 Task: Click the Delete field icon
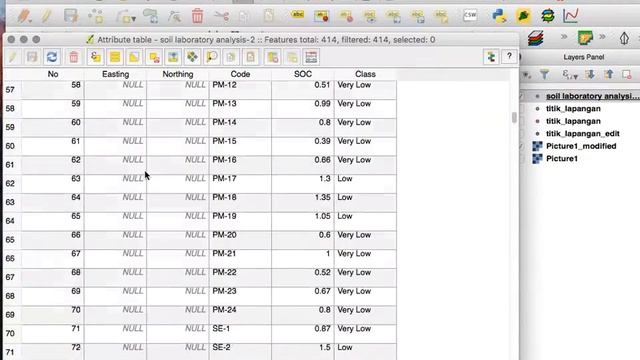(272, 57)
